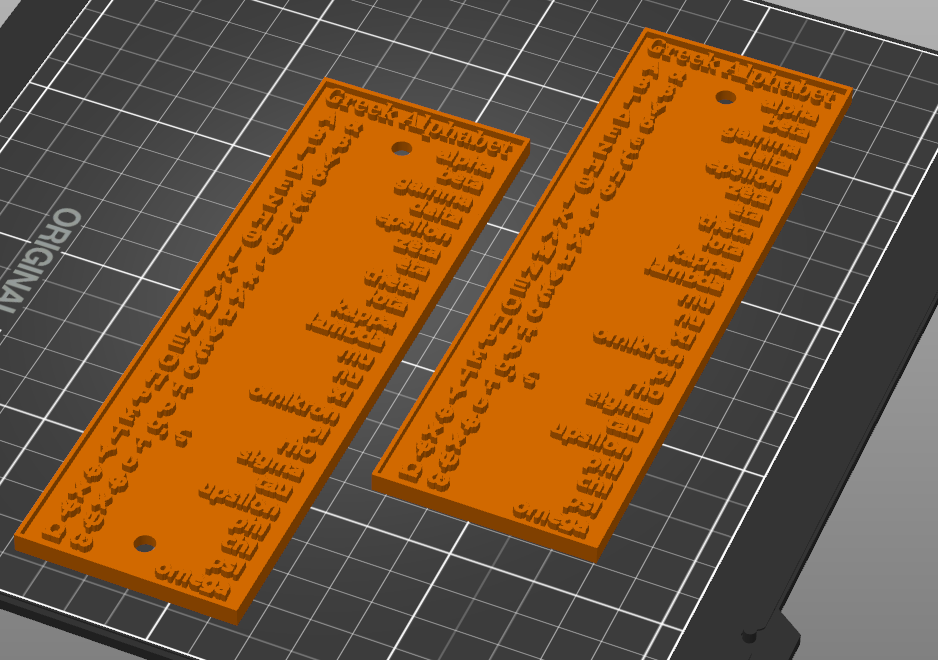Select the Greek Alphabet plate with one hole

click(x=612, y=294)
